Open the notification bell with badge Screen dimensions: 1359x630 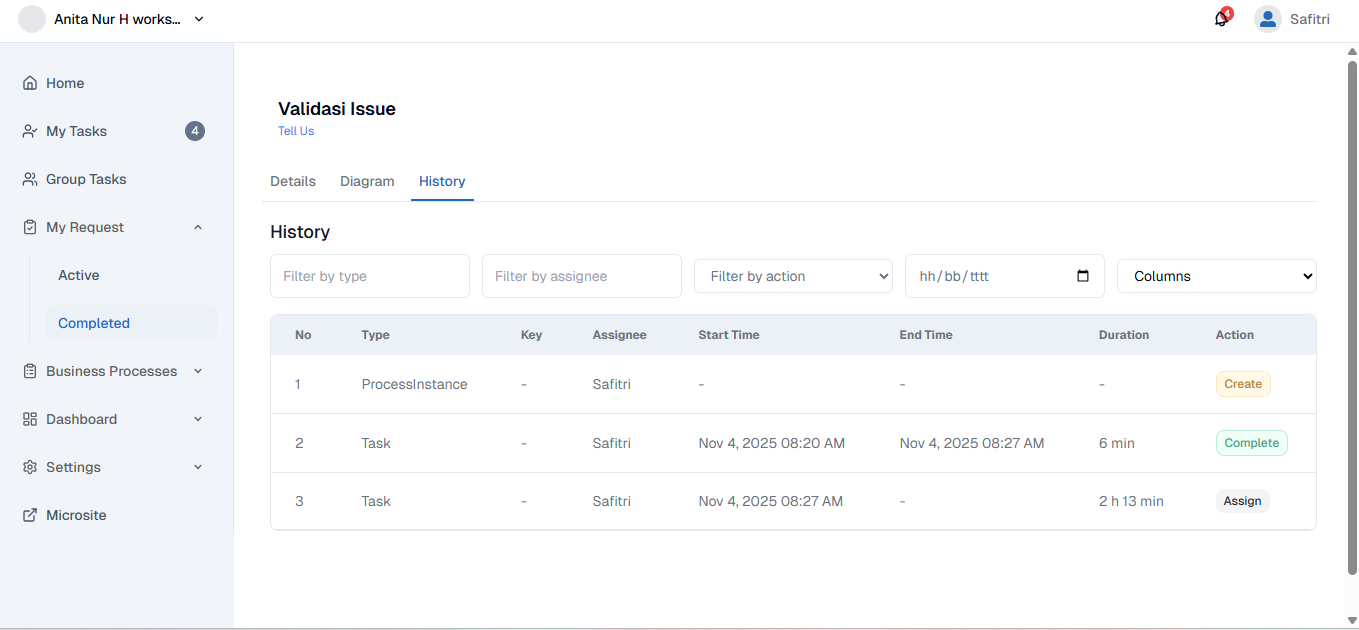click(x=1221, y=18)
